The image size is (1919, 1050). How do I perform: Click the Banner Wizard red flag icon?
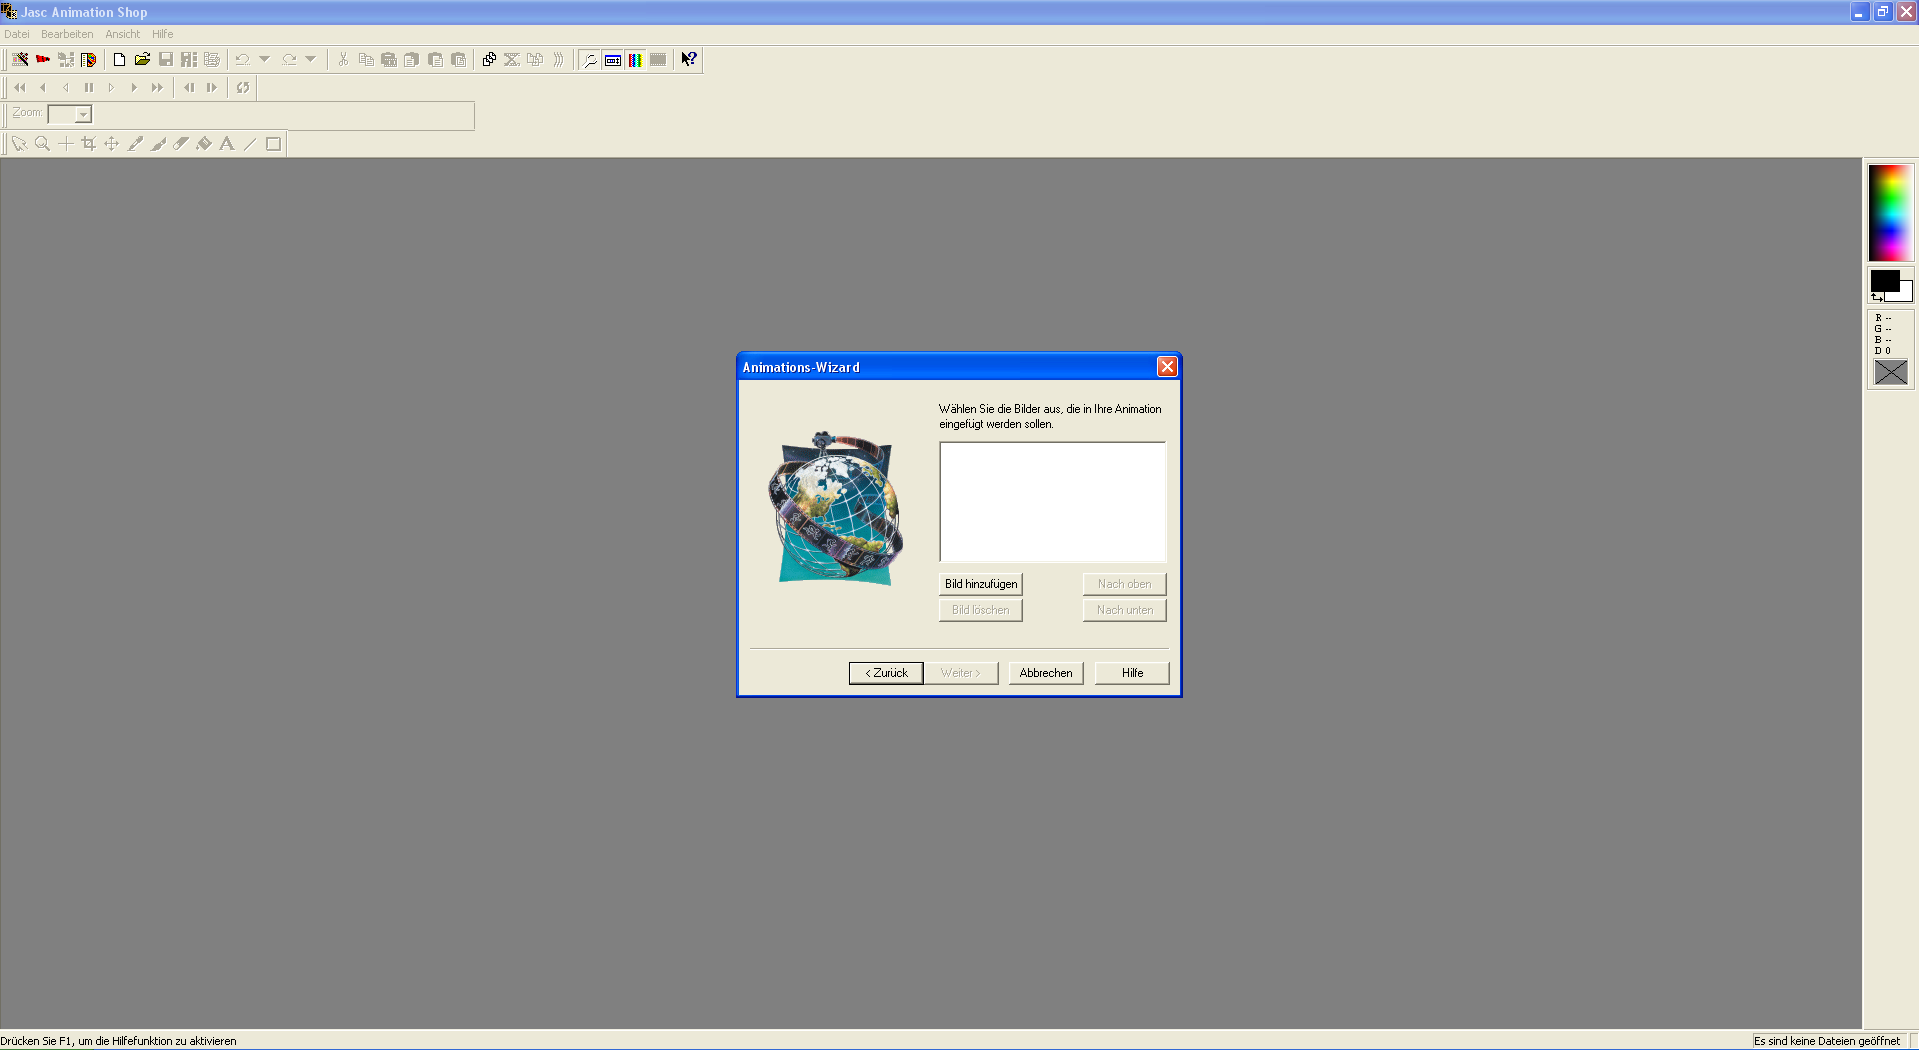[x=43, y=60]
